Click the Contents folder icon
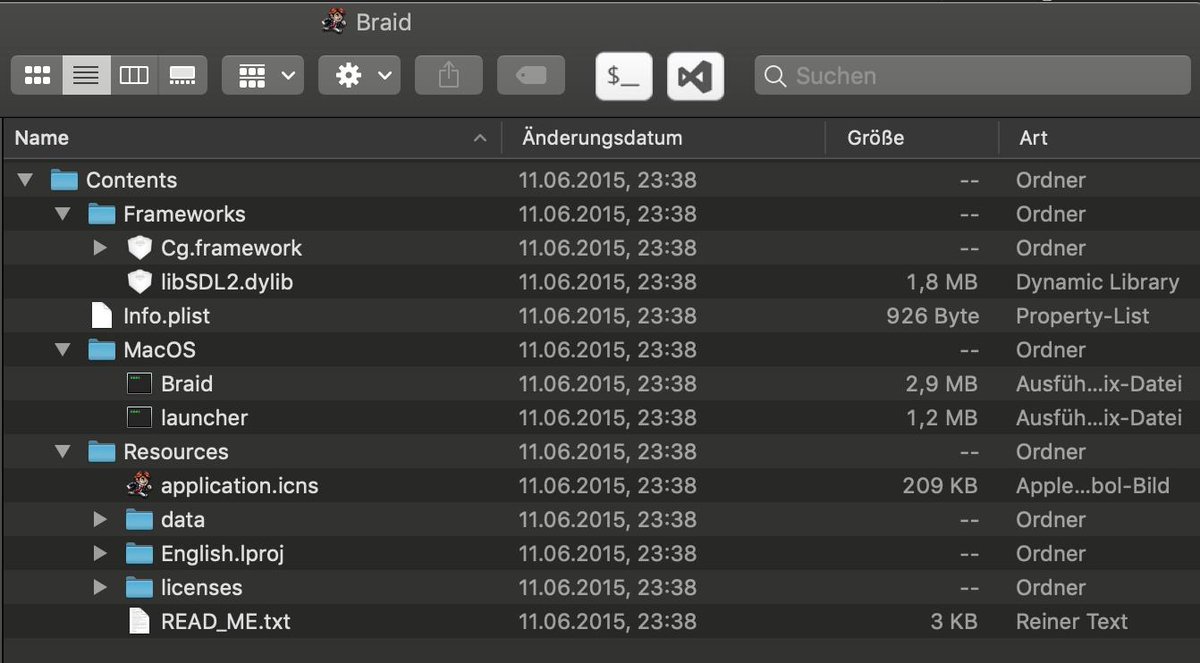The image size is (1200, 663). [x=64, y=180]
